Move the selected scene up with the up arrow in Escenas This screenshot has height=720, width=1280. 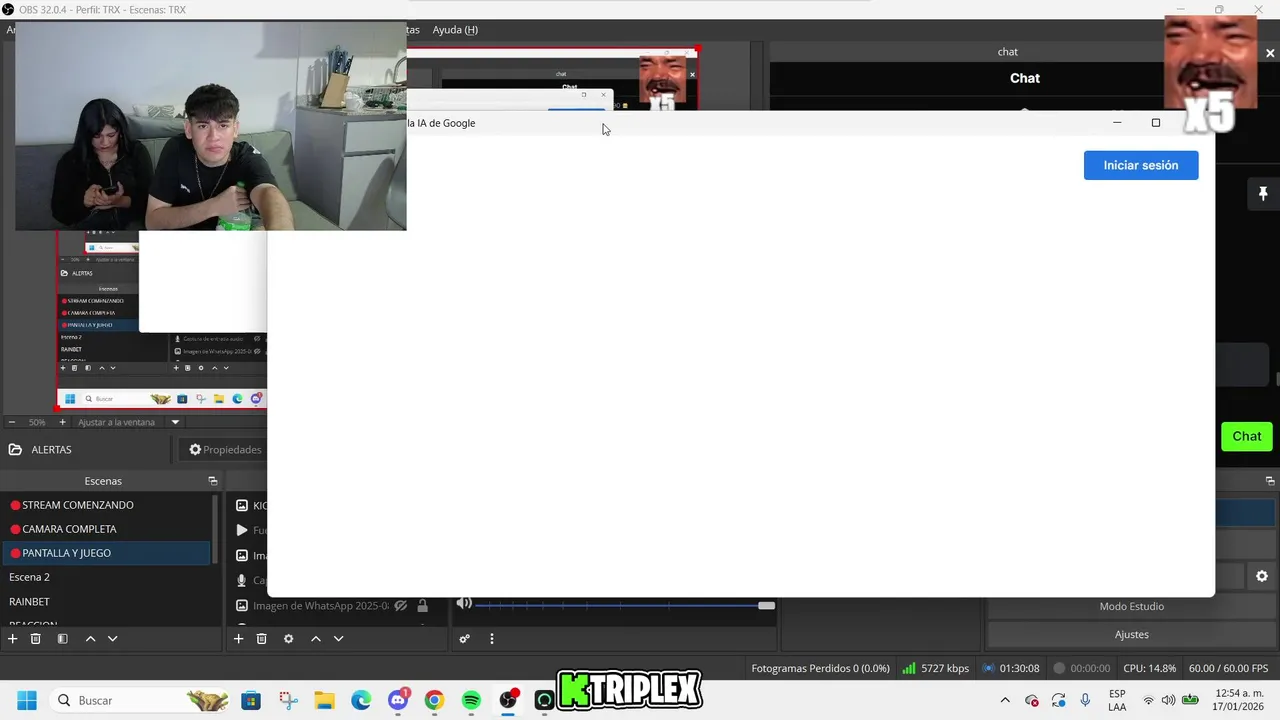90,639
